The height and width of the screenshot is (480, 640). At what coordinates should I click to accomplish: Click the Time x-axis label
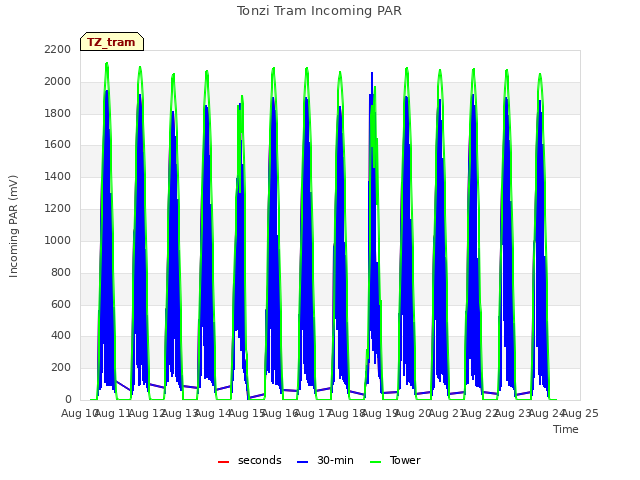coord(566,429)
